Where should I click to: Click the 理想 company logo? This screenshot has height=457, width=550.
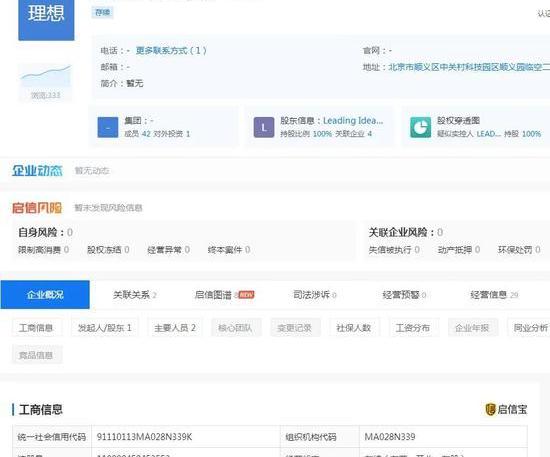click(46, 20)
